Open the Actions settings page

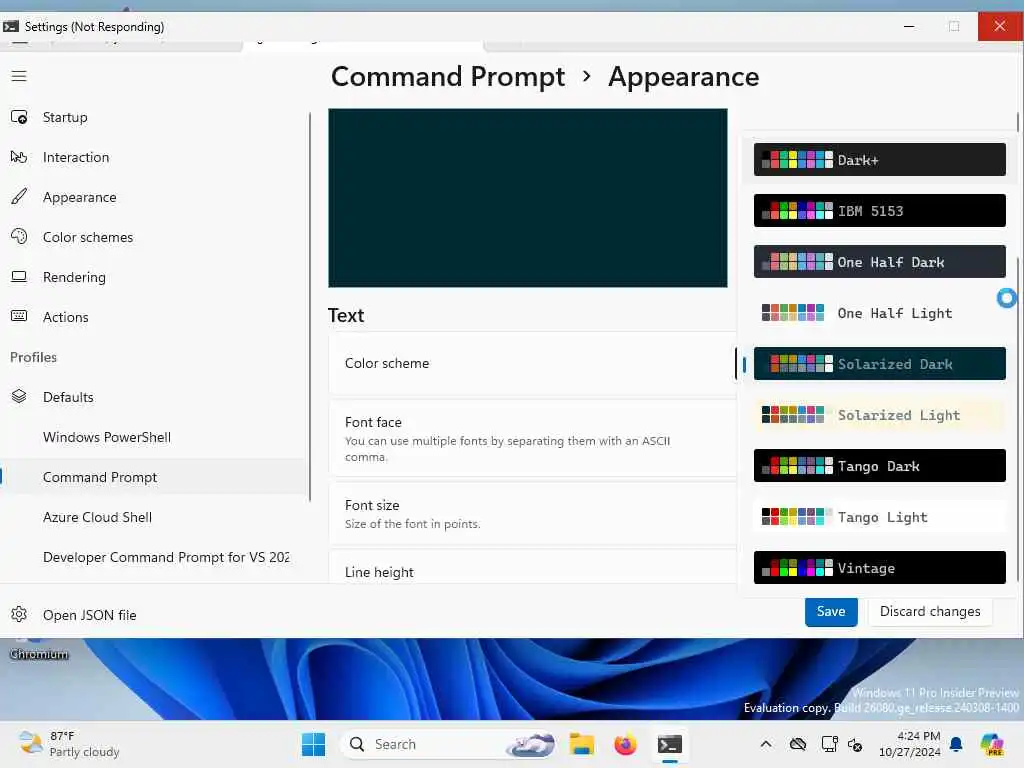point(153,316)
